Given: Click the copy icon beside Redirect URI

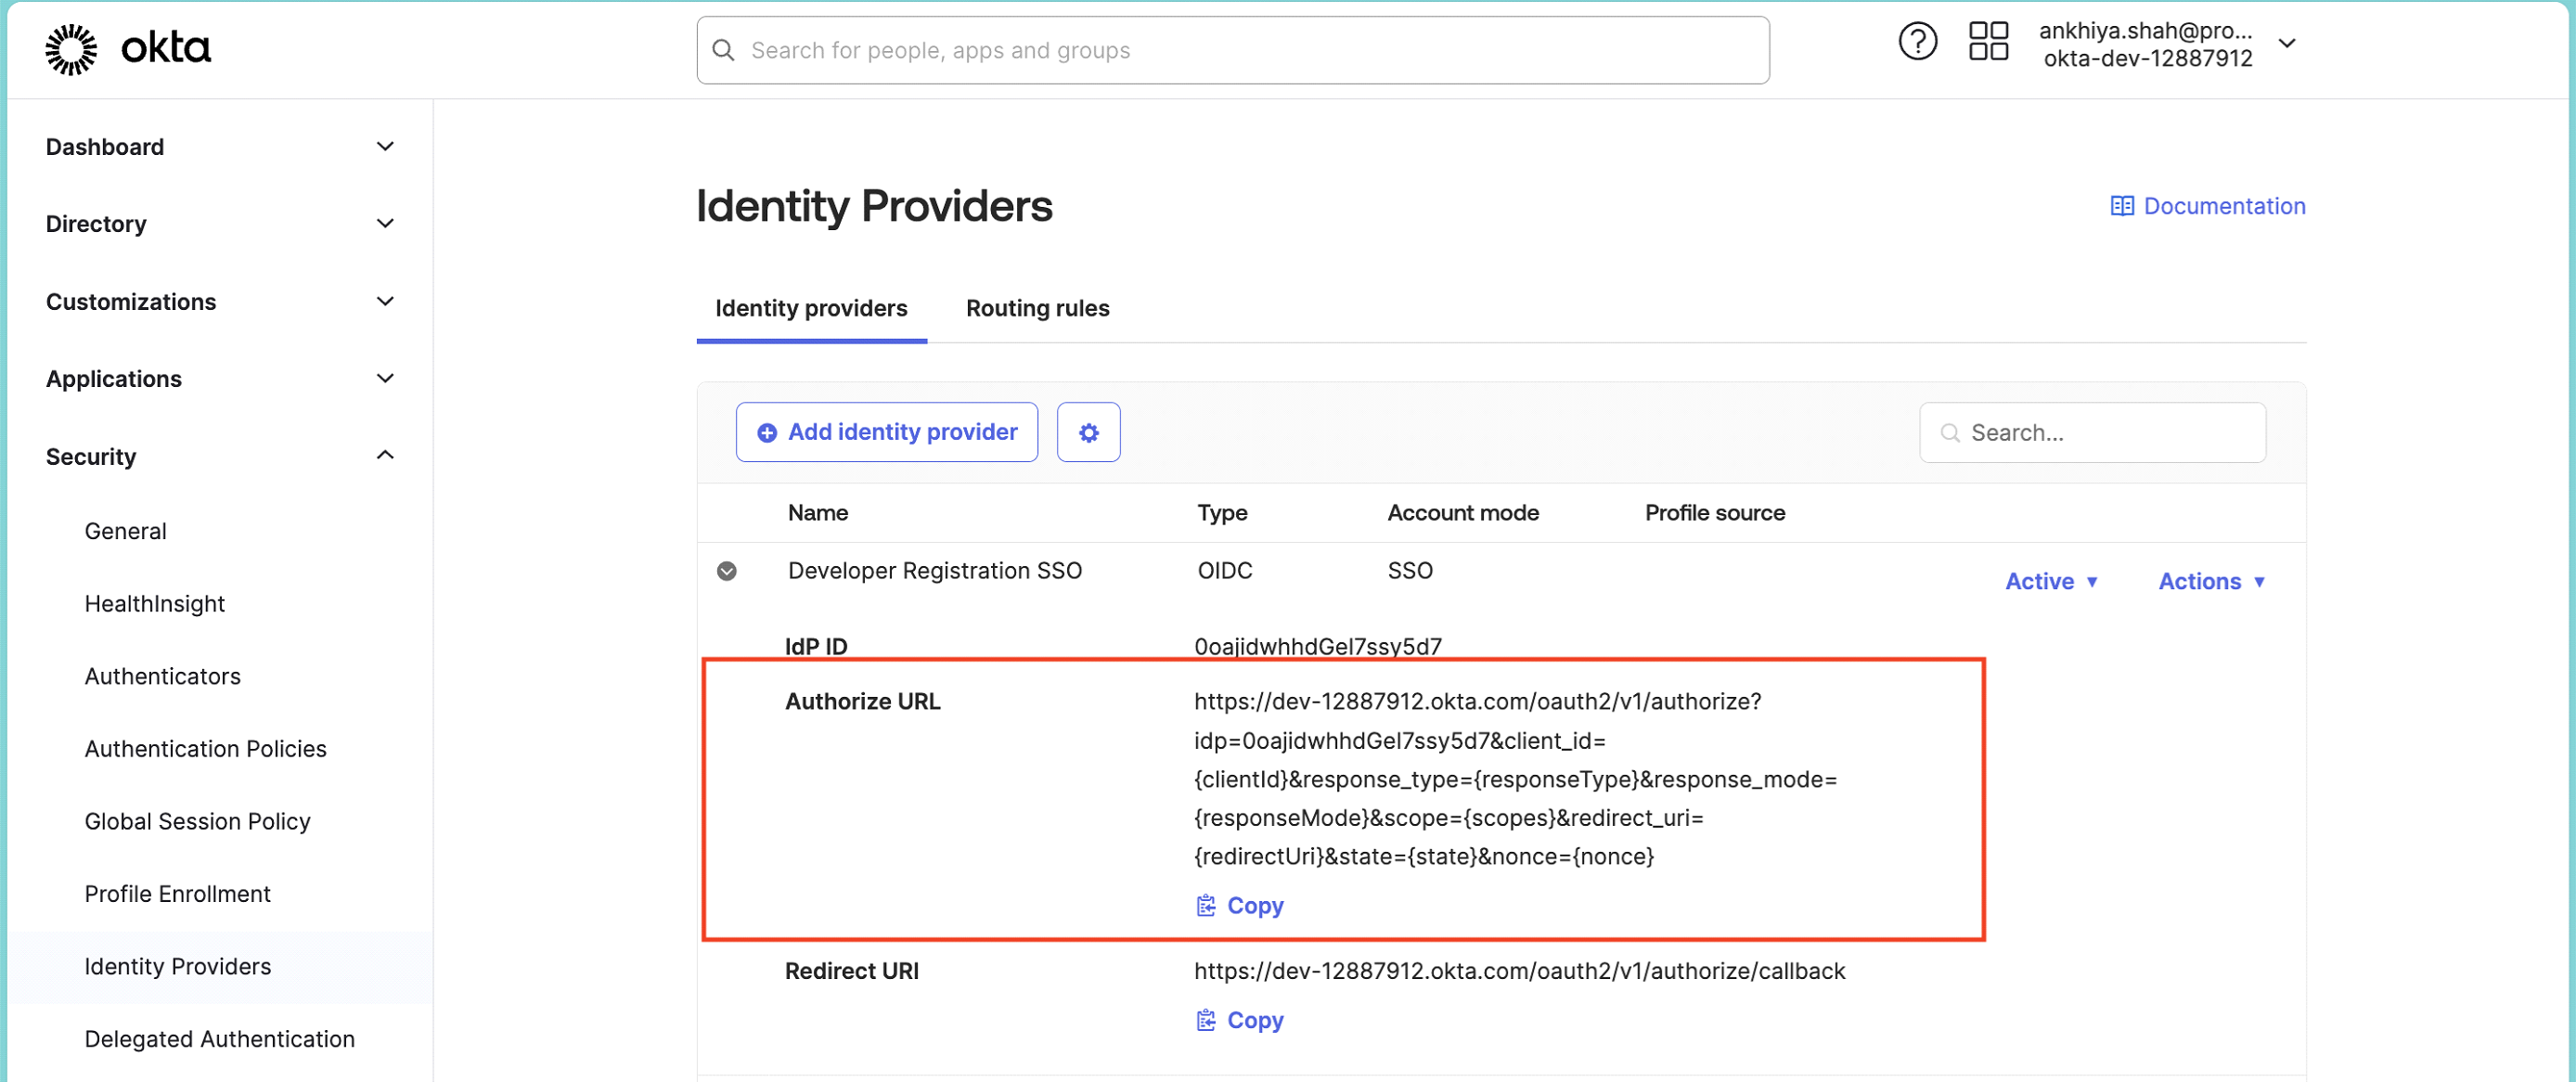Looking at the screenshot, I should [x=1206, y=1020].
